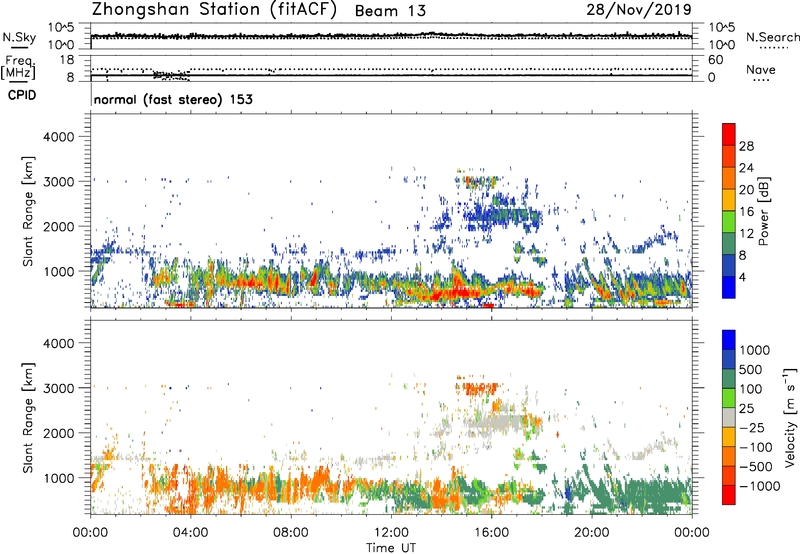
Task: Click the 'N.Search' legend label
Action: pyautogui.click(x=772, y=37)
